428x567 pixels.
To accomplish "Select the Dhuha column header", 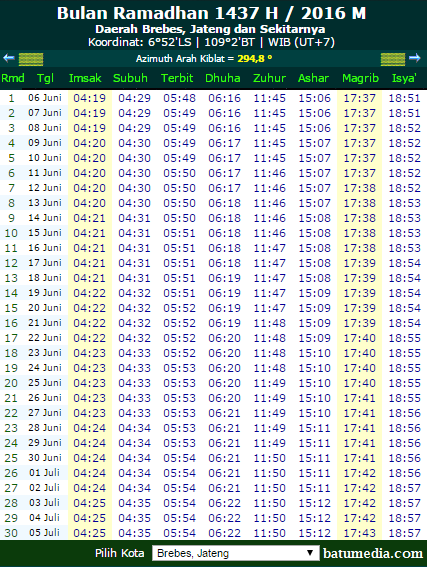I will (x=223, y=78).
